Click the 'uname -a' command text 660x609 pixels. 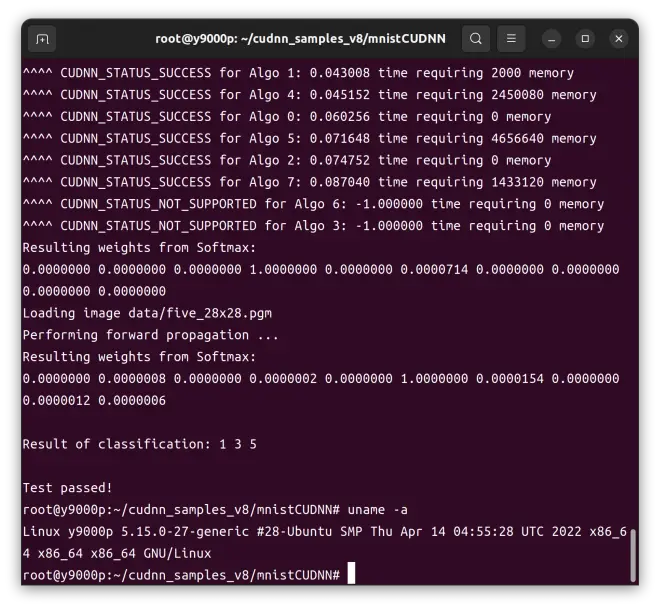377,510
